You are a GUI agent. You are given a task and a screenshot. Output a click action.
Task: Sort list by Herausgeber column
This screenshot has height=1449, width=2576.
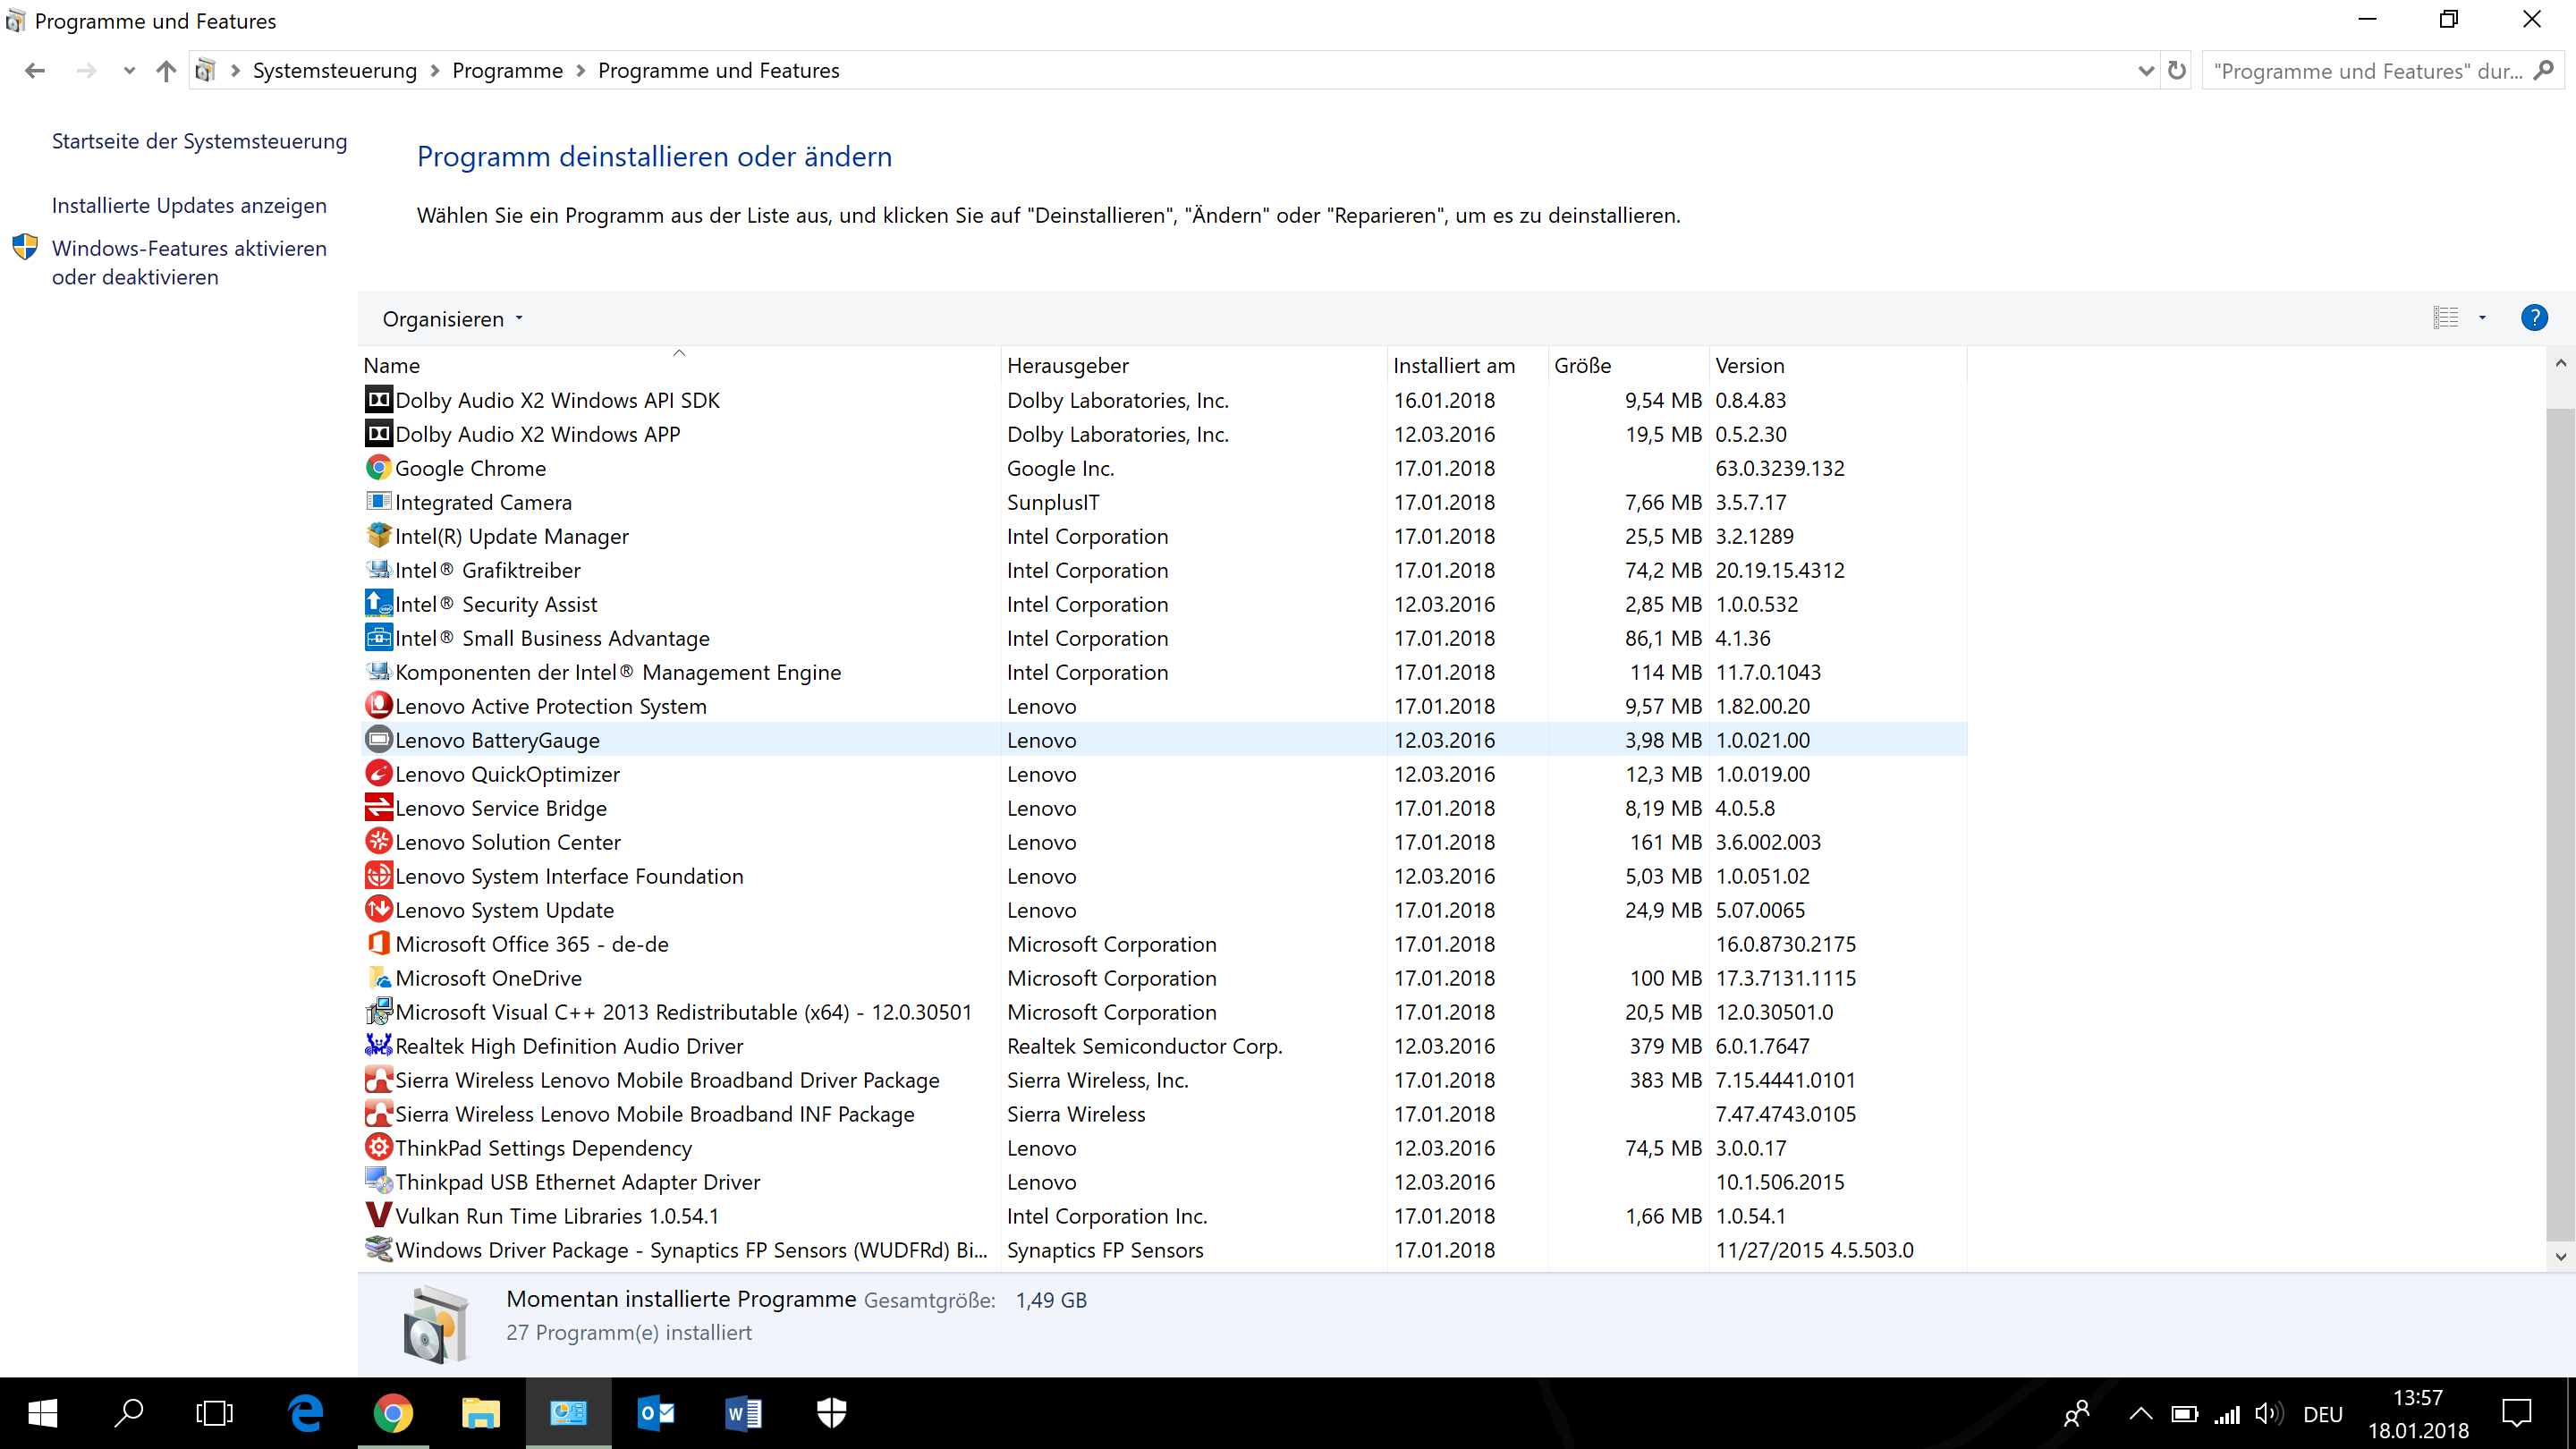[x=1193, y=365]
